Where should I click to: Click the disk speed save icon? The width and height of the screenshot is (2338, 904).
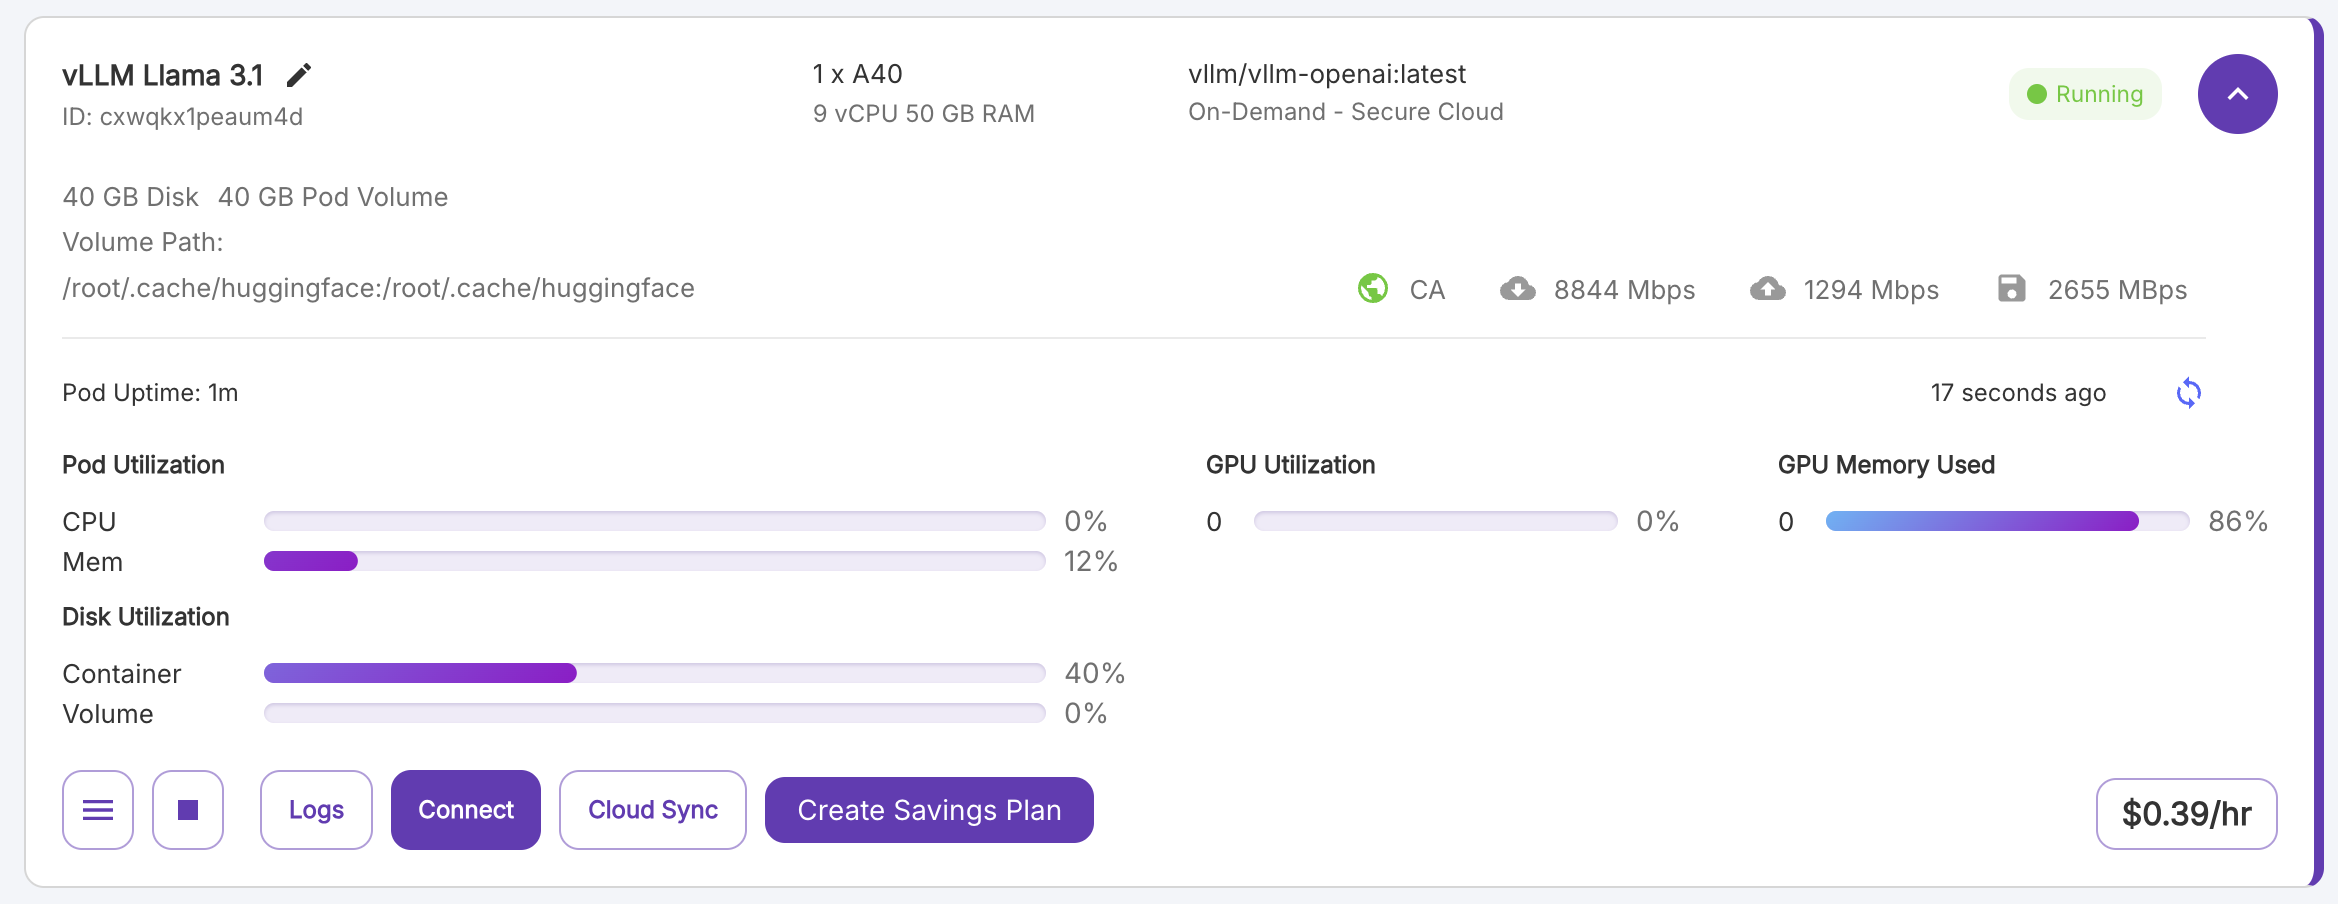[2011, 289]
